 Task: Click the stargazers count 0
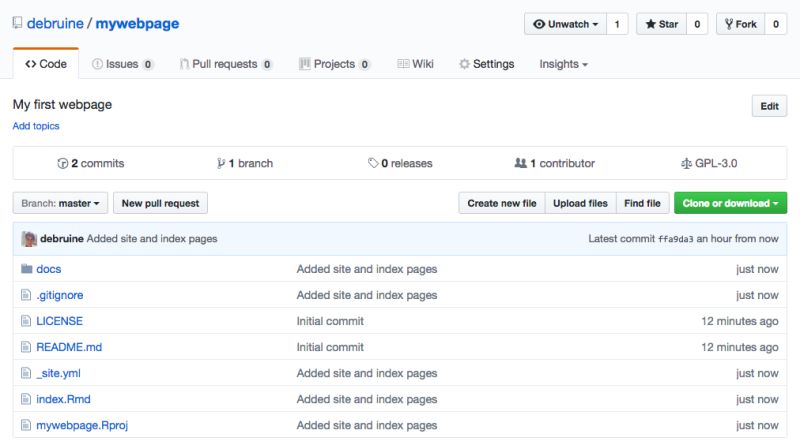[x=697, y=24]
